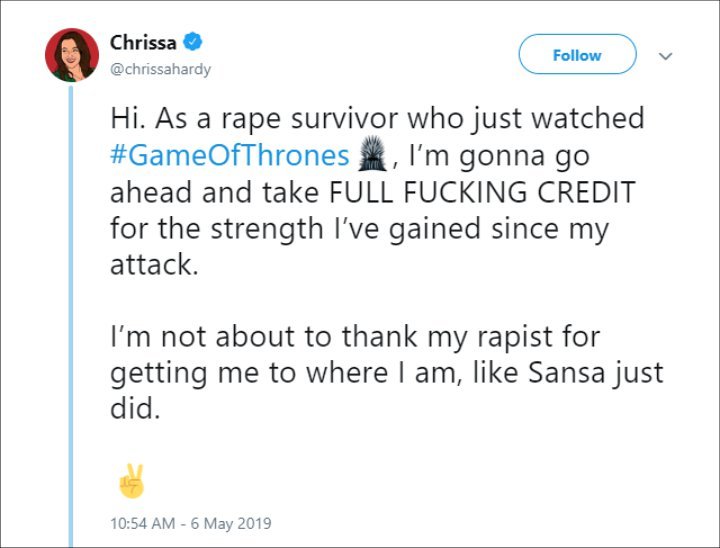Screen dimensions: 720x548
Task: Click the Chrissa display name
Action: point(143,43)
